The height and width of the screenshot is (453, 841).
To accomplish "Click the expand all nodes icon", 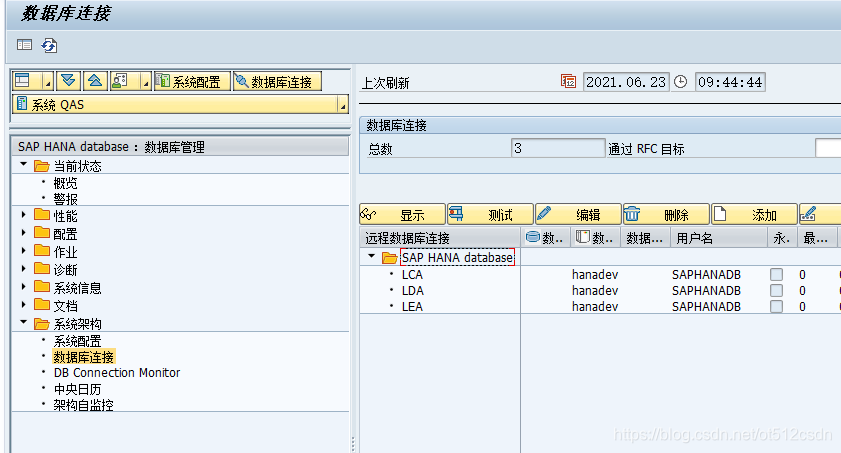I will [68, 81].
